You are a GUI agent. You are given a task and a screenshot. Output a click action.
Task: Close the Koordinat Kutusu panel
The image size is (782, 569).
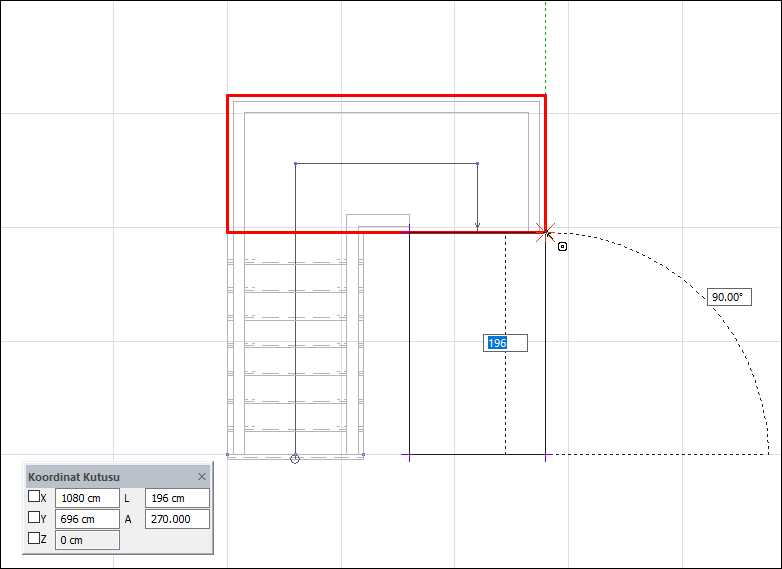[x=201, y=477]
